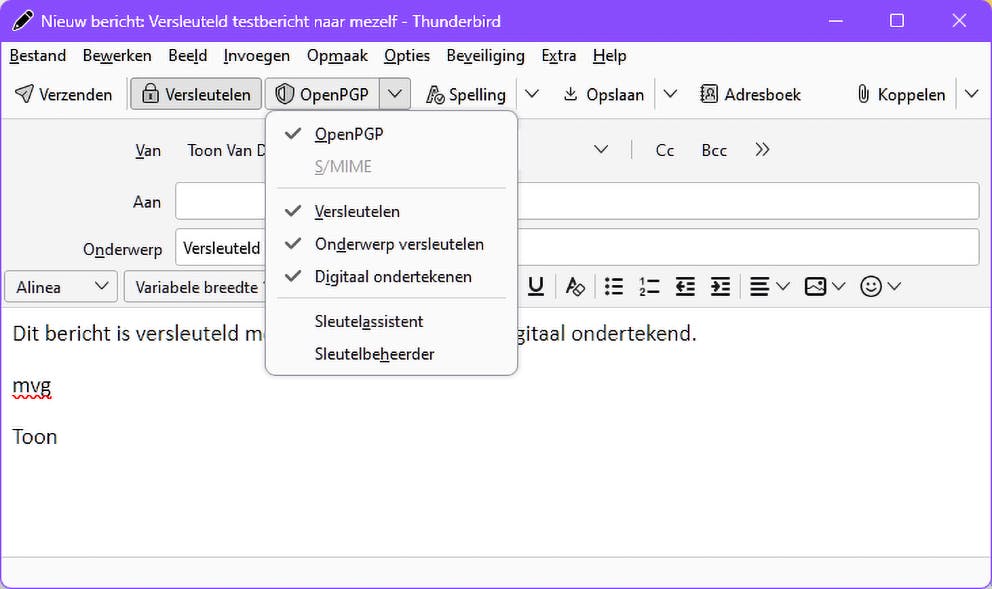
Task: Open the emoji smiley picker
Action: click(x=880, y=287)
